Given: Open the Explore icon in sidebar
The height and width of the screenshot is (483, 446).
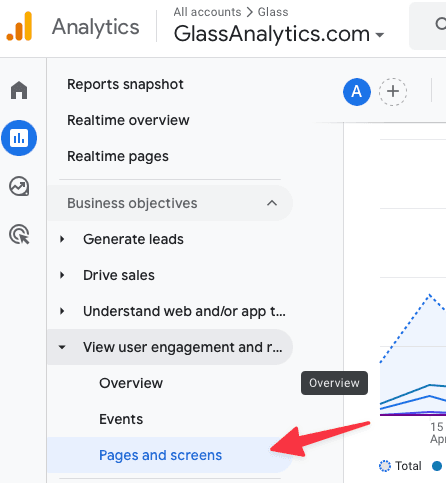Looking at the screenshot, I should tap(19, 186).
